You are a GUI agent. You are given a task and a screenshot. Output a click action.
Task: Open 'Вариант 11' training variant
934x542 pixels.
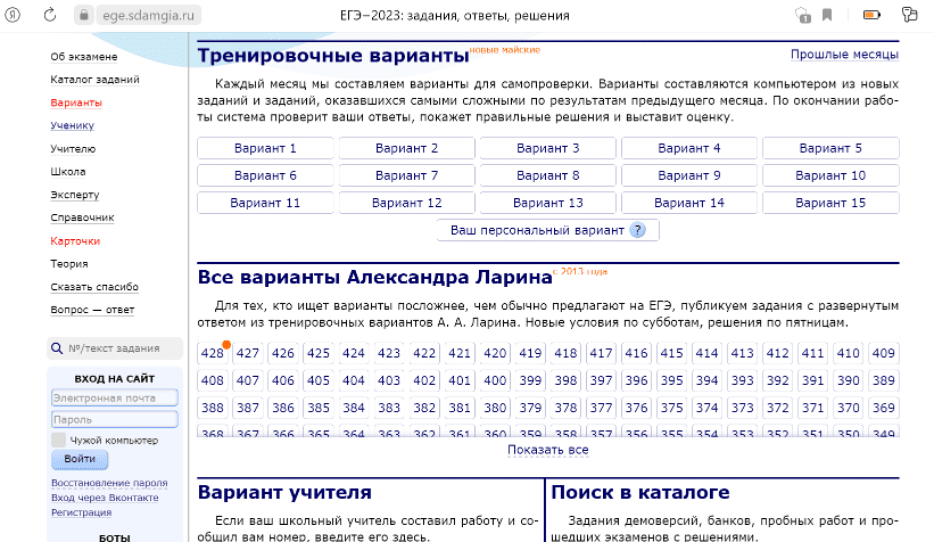tap(265, 203)
